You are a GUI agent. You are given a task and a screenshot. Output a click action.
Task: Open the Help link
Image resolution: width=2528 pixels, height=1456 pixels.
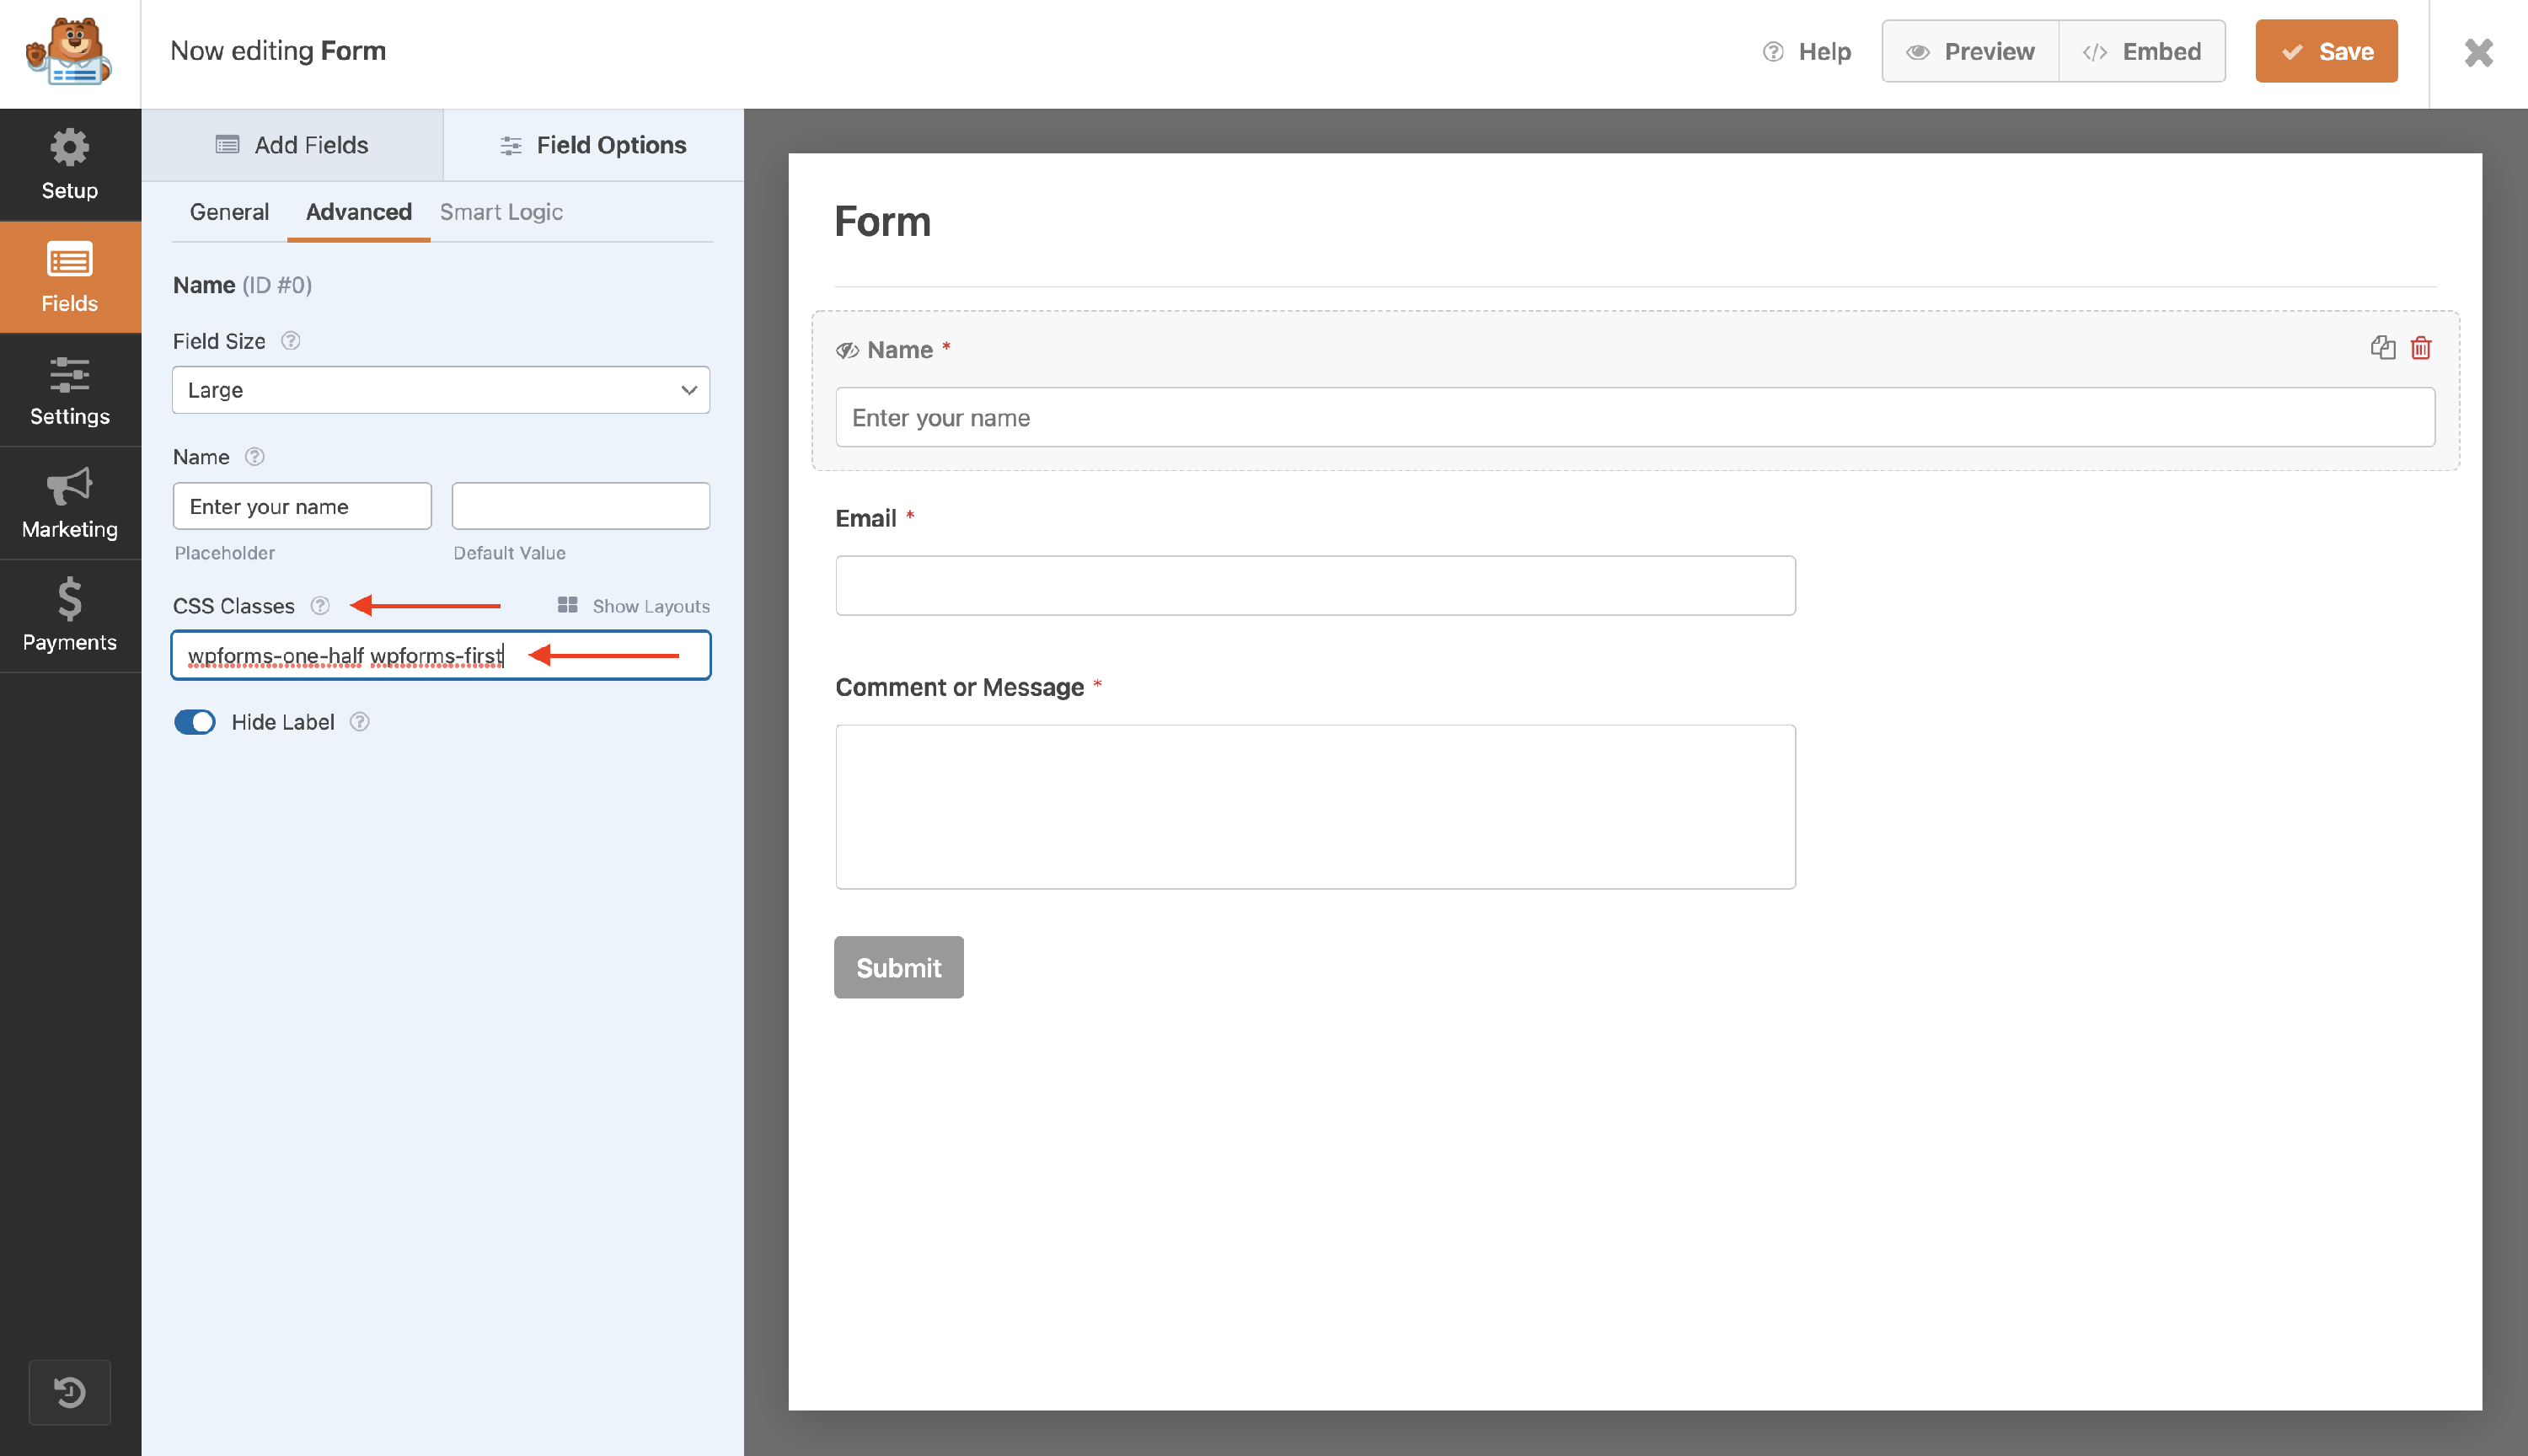tap(1807, 51)
